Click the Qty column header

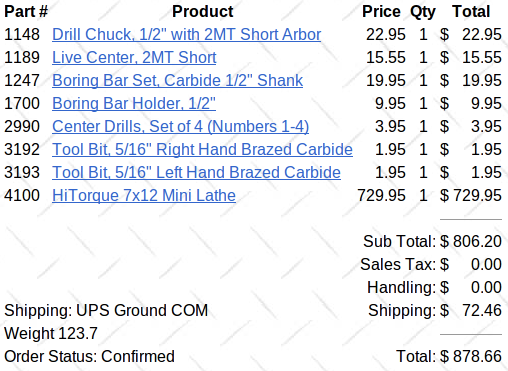[x=423, y=12]
